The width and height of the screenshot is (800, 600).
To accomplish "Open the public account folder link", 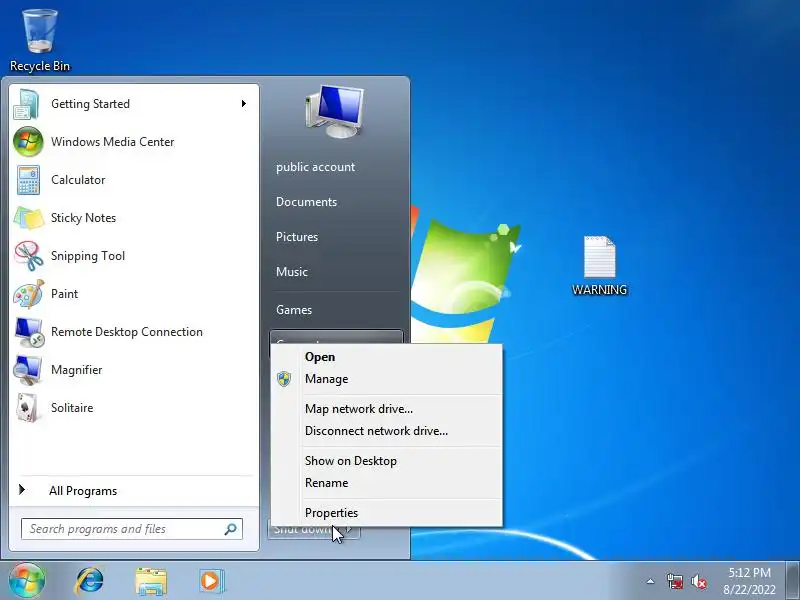I will coord(315,167).
